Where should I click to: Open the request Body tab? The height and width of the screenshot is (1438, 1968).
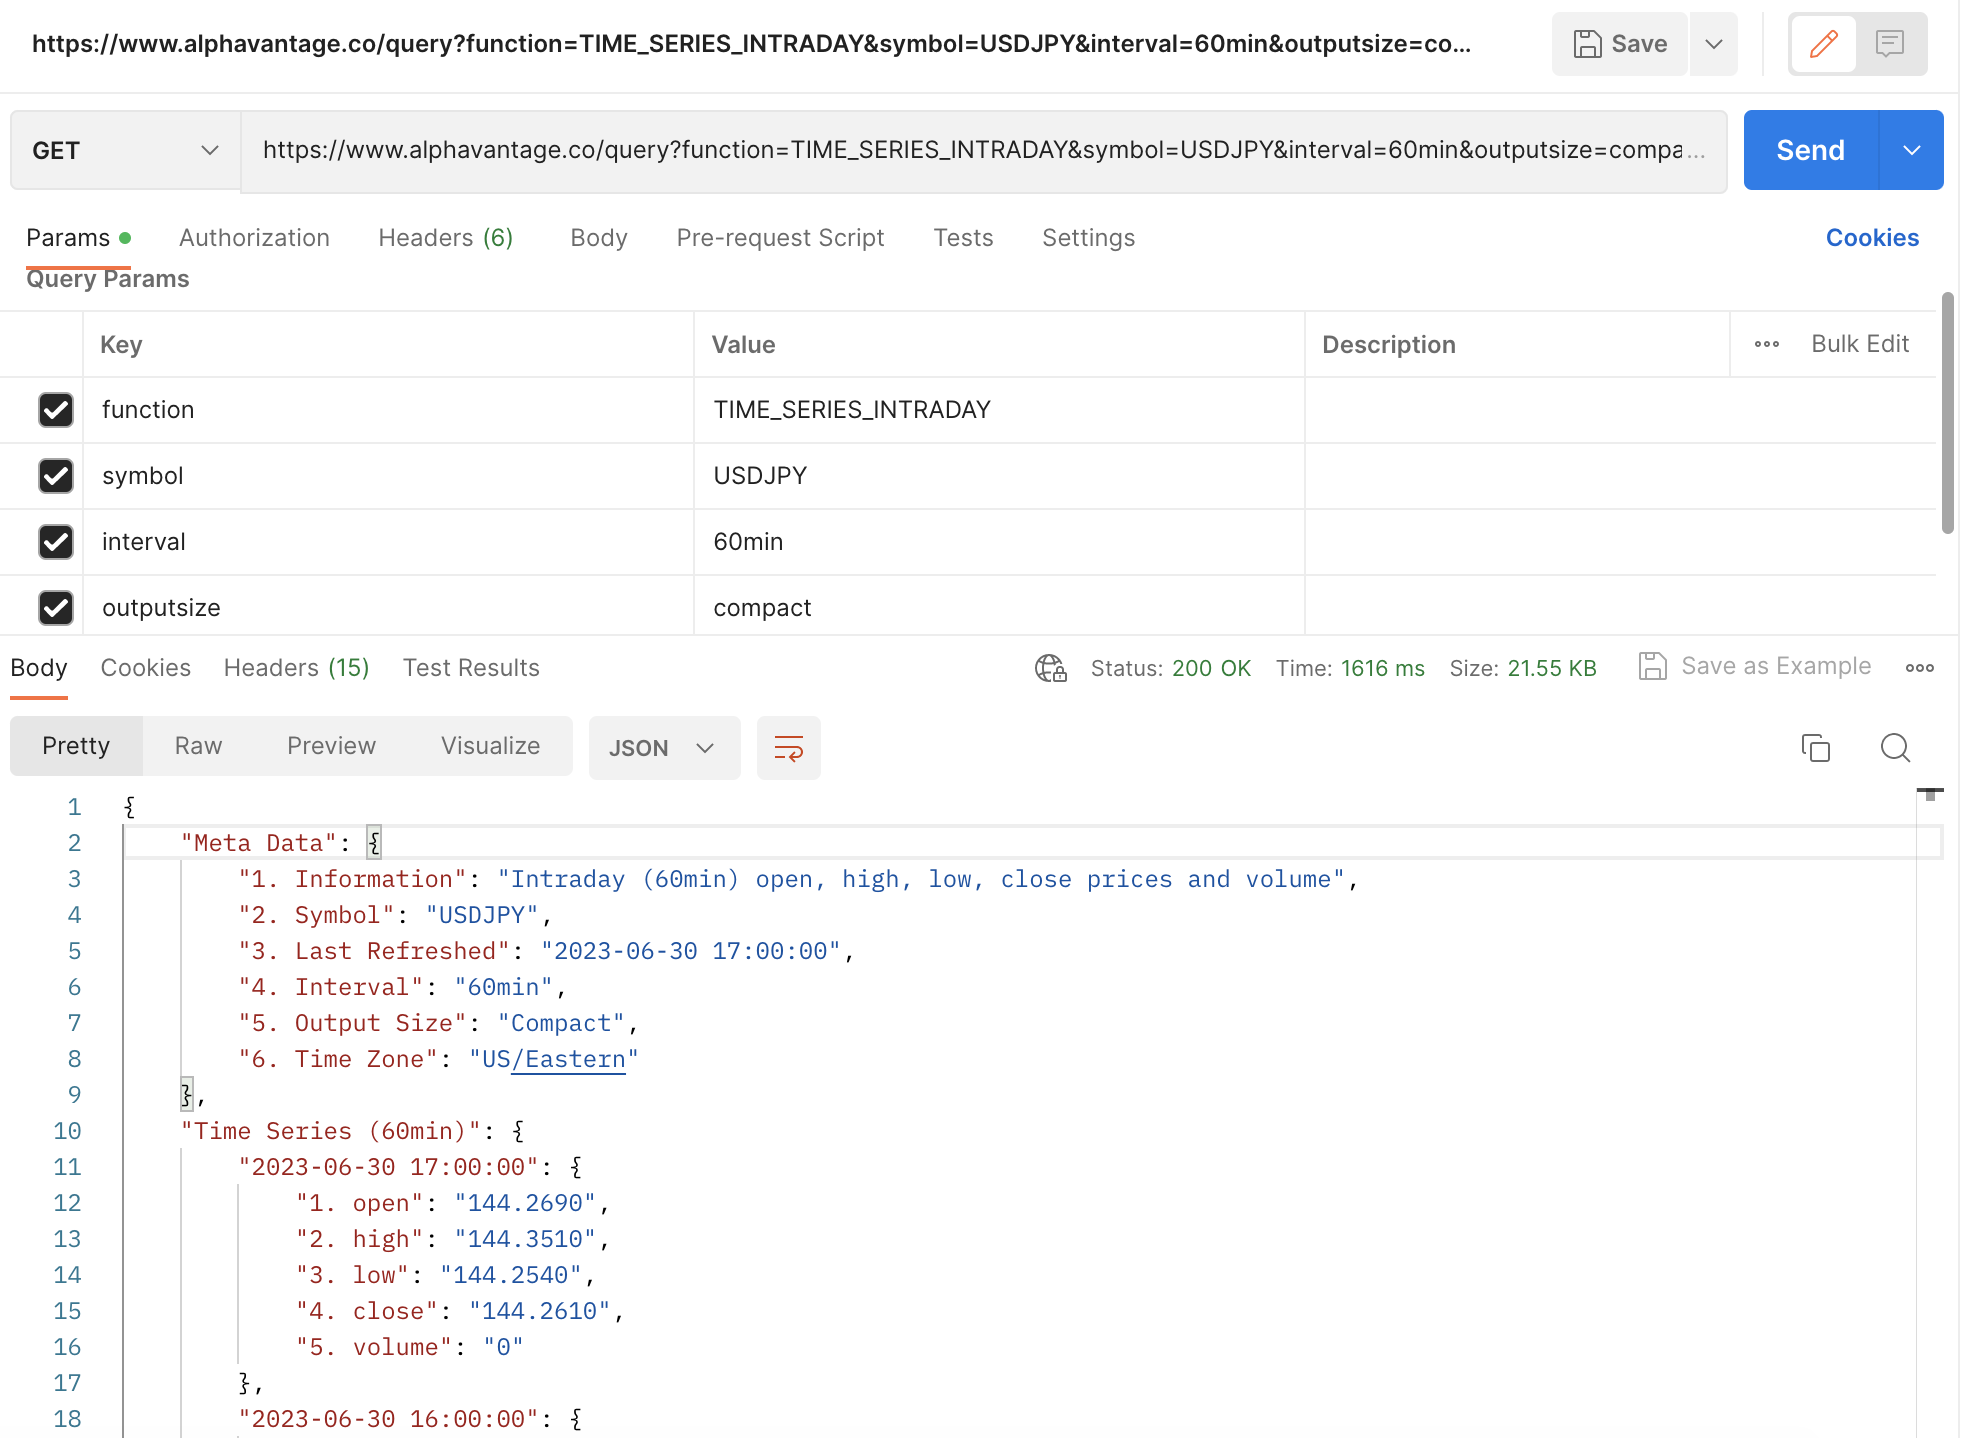click(599, 238)
